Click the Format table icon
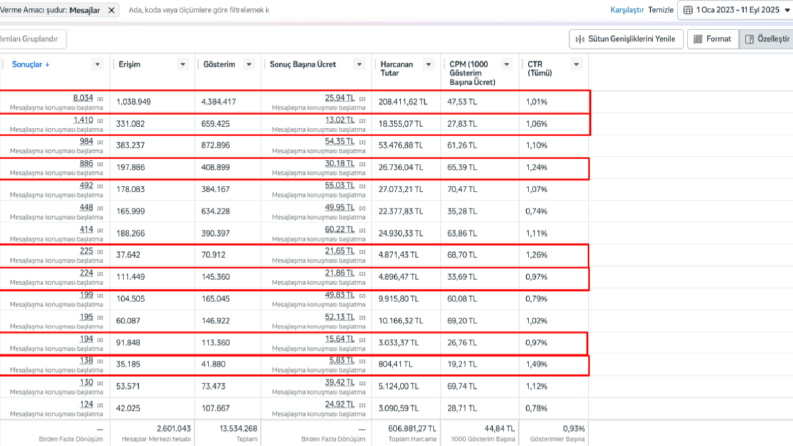Image resolution: width=793 pixels, height=446 pixels. point(698,39)
